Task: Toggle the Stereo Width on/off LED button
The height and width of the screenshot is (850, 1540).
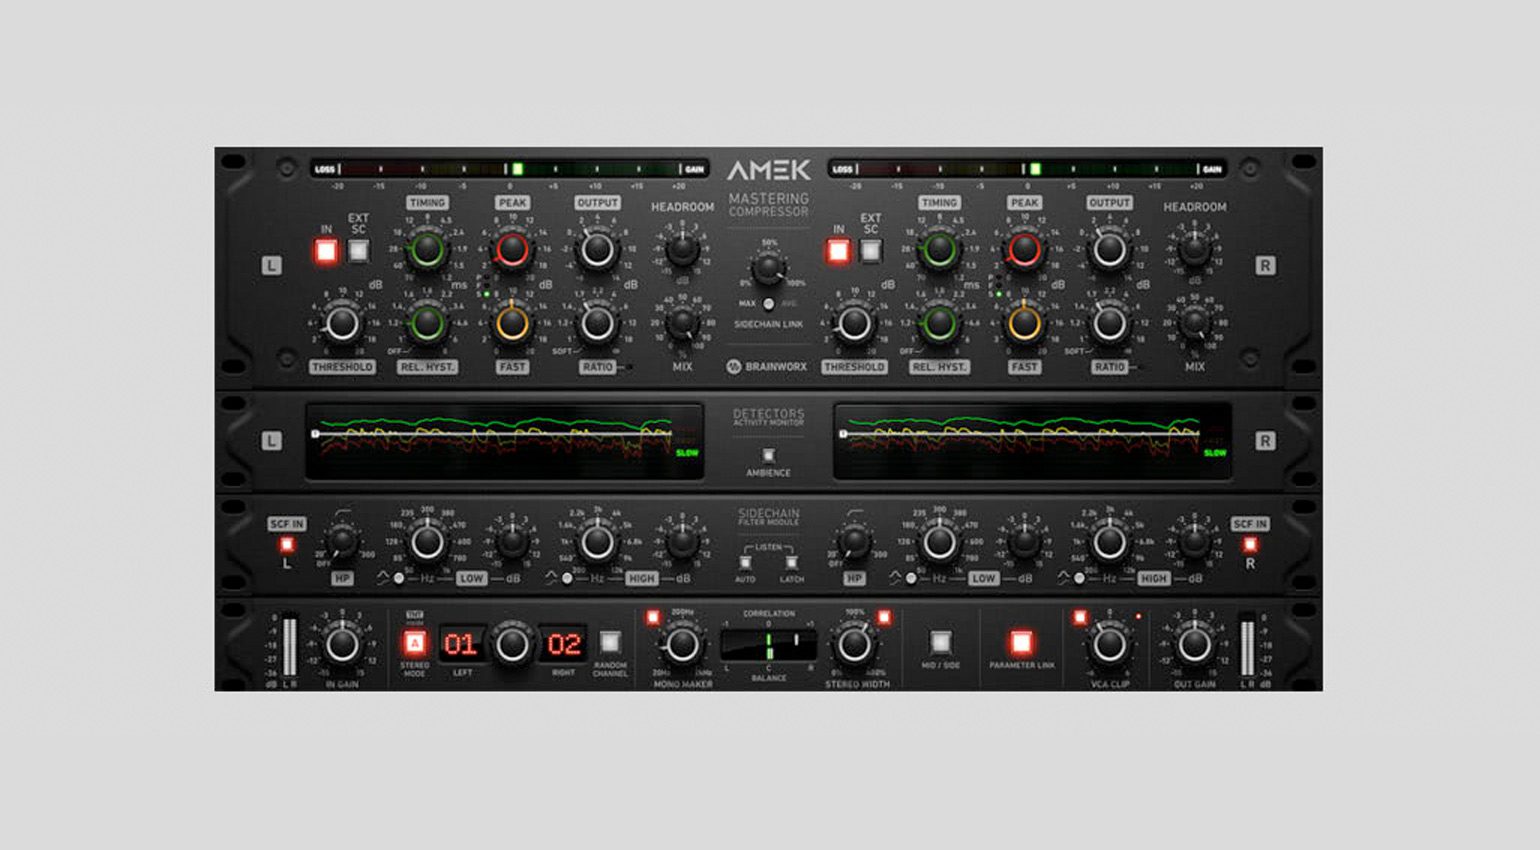Action: [884, 617]
